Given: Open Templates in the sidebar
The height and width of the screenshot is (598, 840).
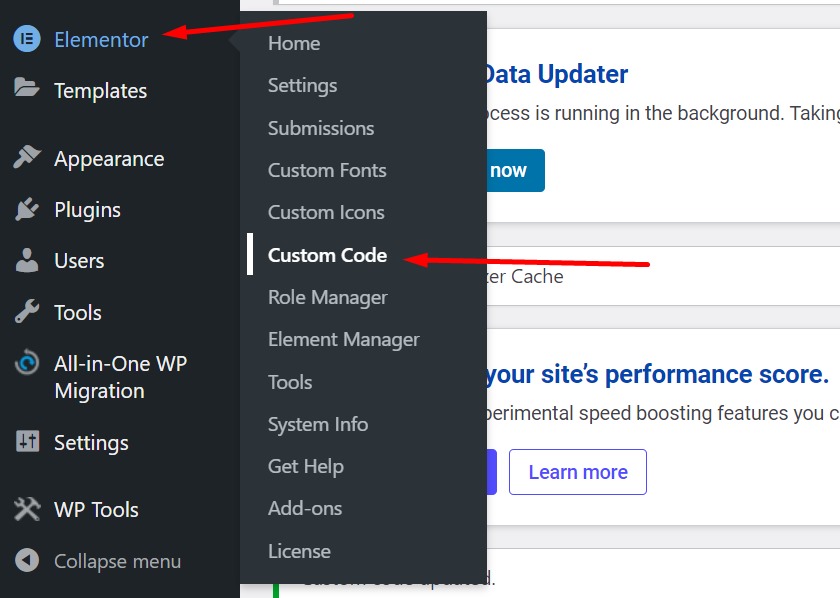Looking at the screenshot, I should click(x=101, y=91).
